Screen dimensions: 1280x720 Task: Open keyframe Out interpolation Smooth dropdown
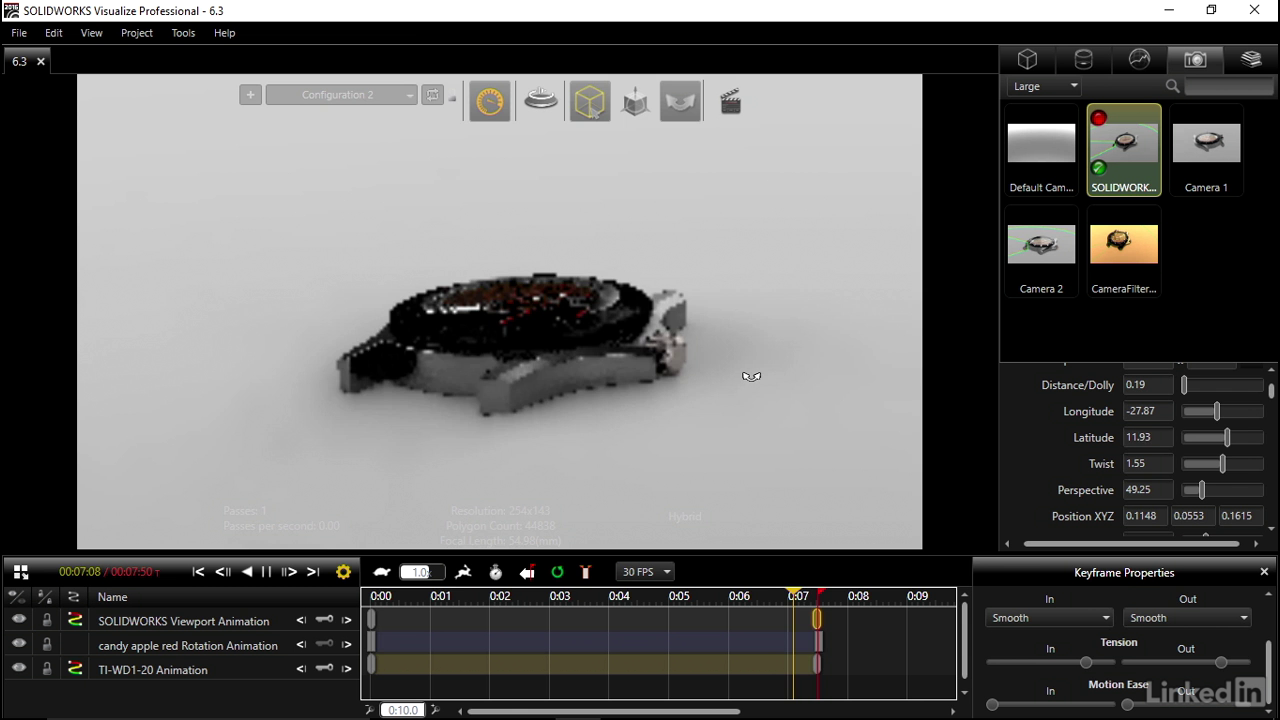(1187, 618)
